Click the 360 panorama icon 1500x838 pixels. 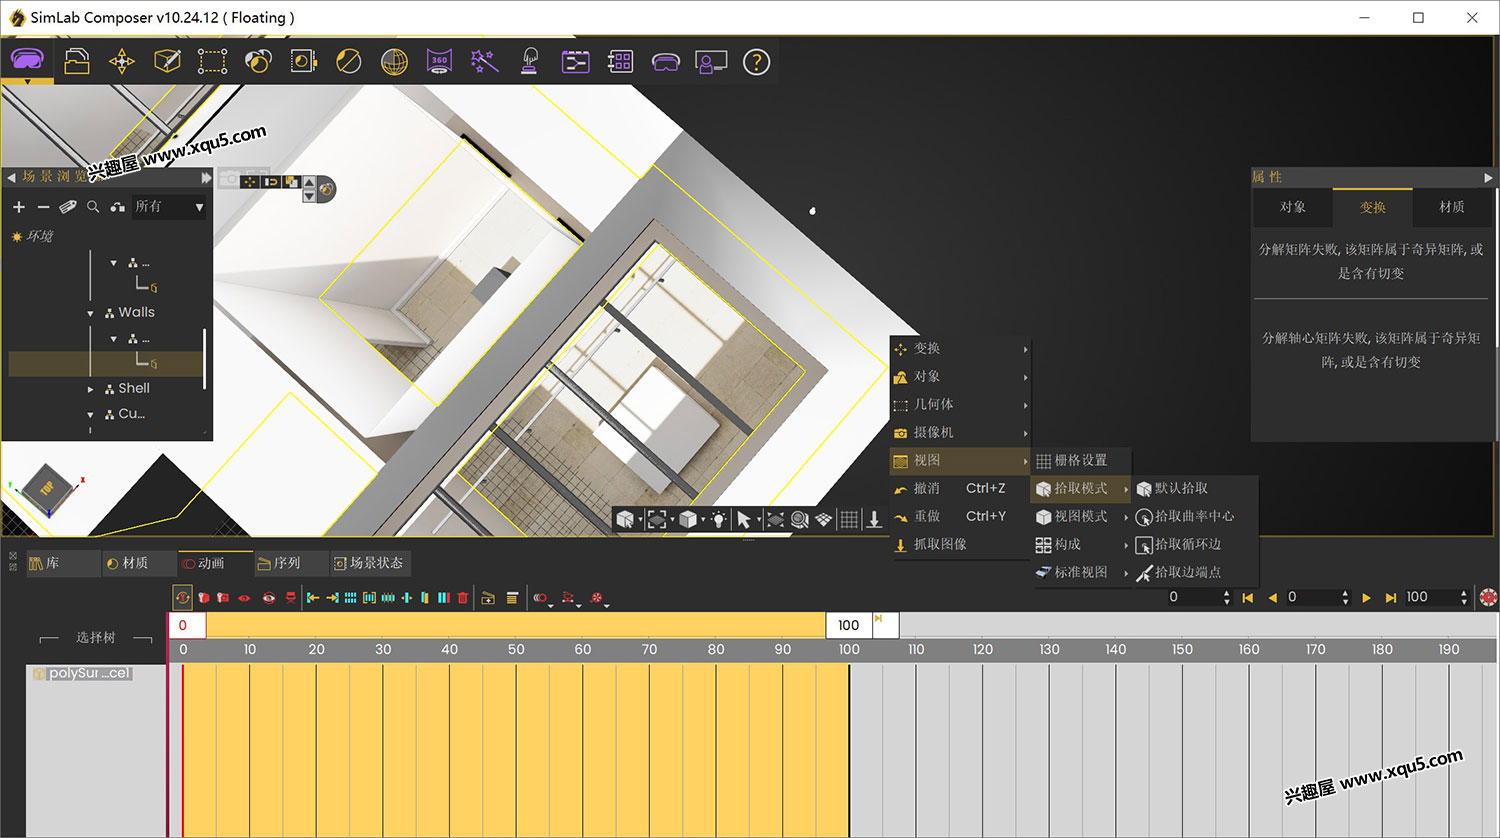[439, 62]
